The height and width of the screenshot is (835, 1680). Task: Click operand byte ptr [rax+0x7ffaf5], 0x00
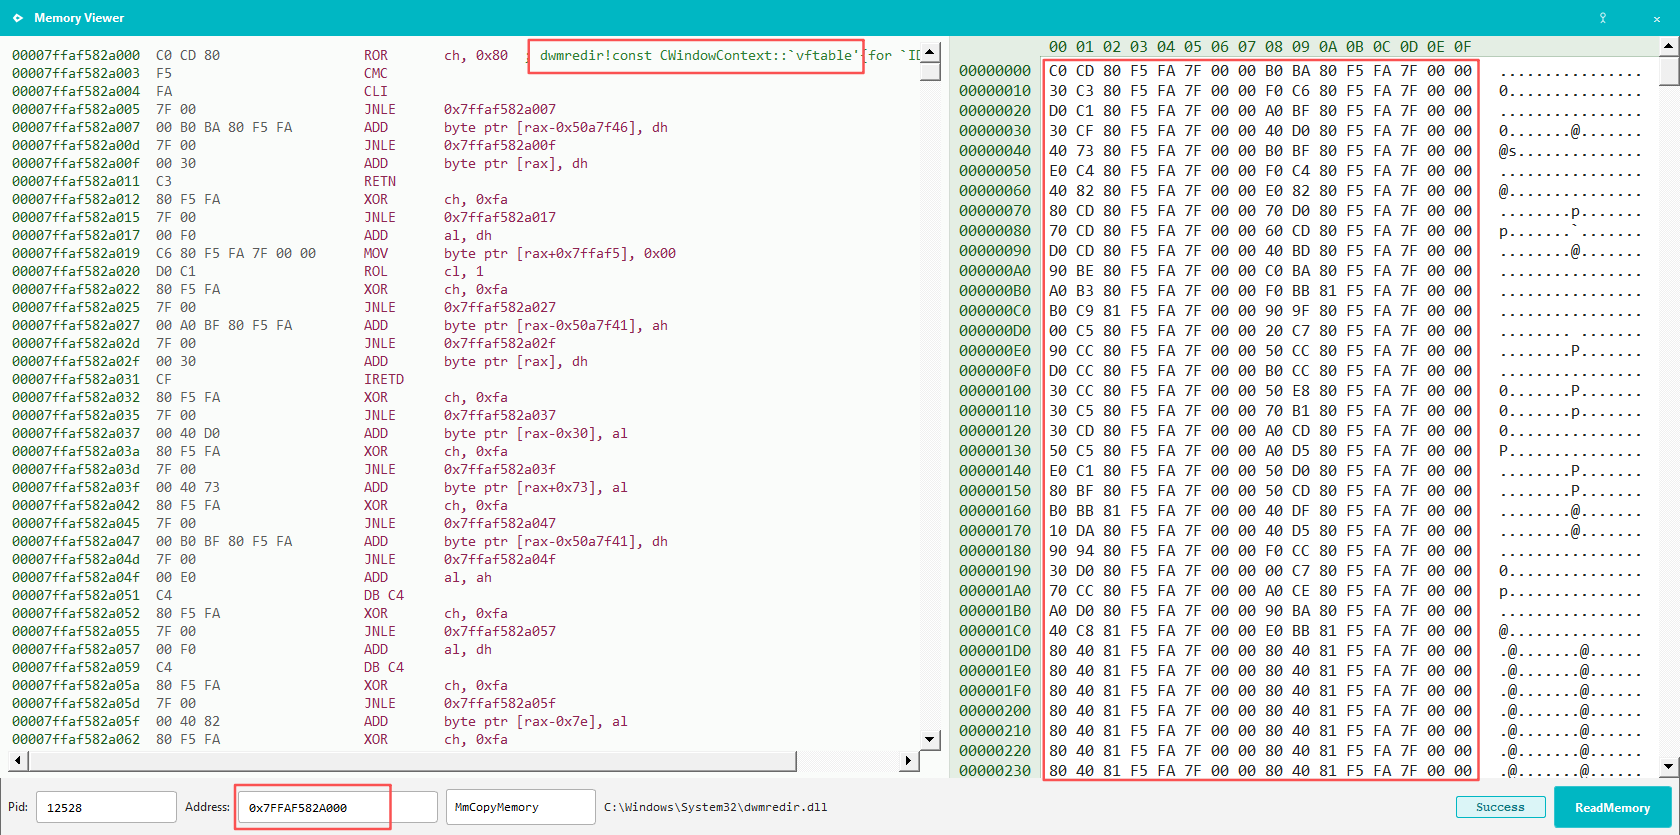pos(560,253)
